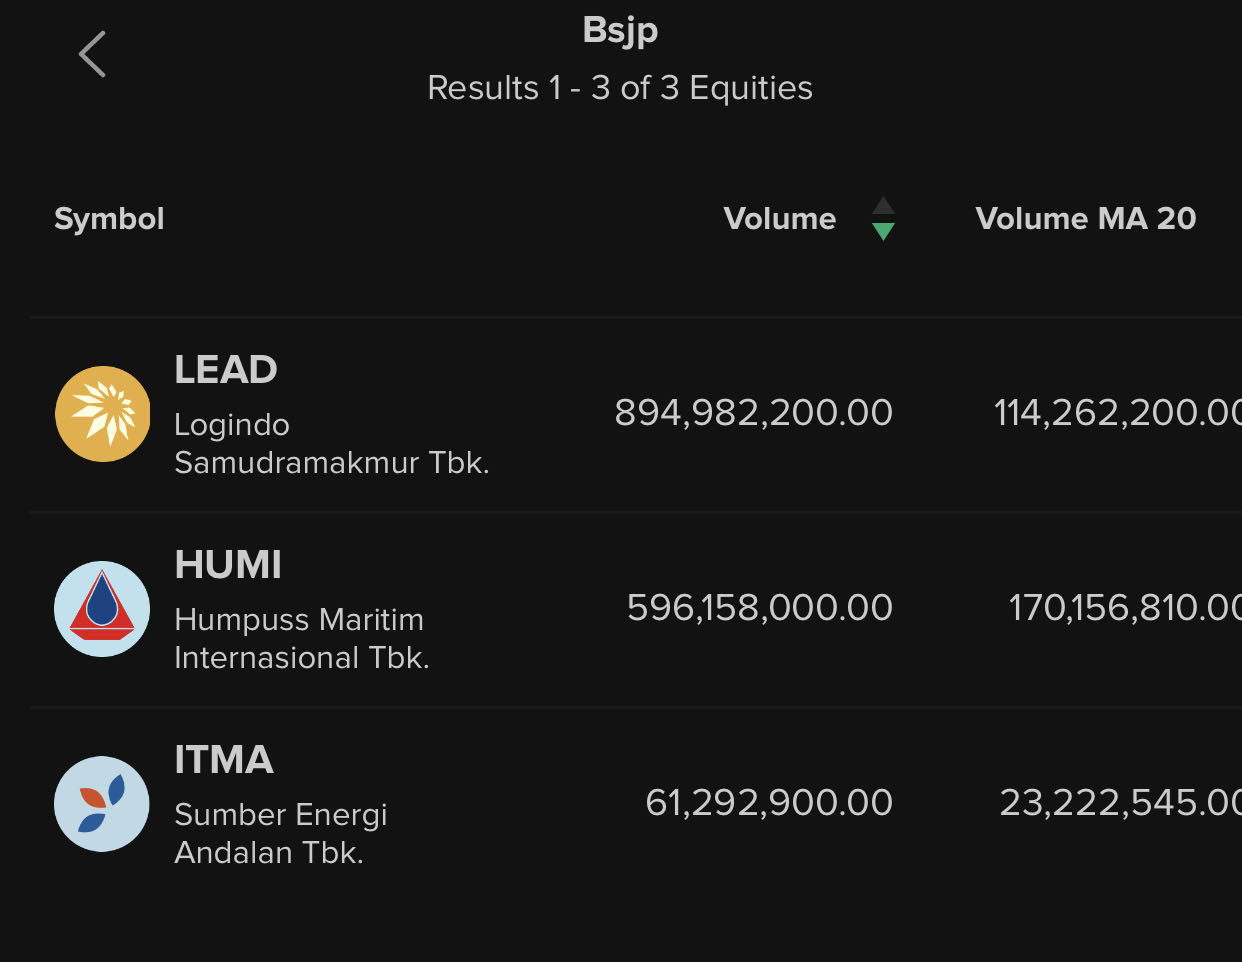Toggle the Volume sort arrows
The height and width of the screenshot is (962, 1242).
pyautogui.click(x=882, y=219)
